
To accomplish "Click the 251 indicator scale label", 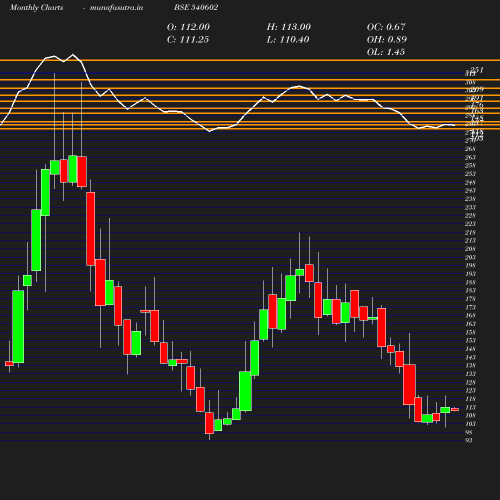I will pos(477,70).
